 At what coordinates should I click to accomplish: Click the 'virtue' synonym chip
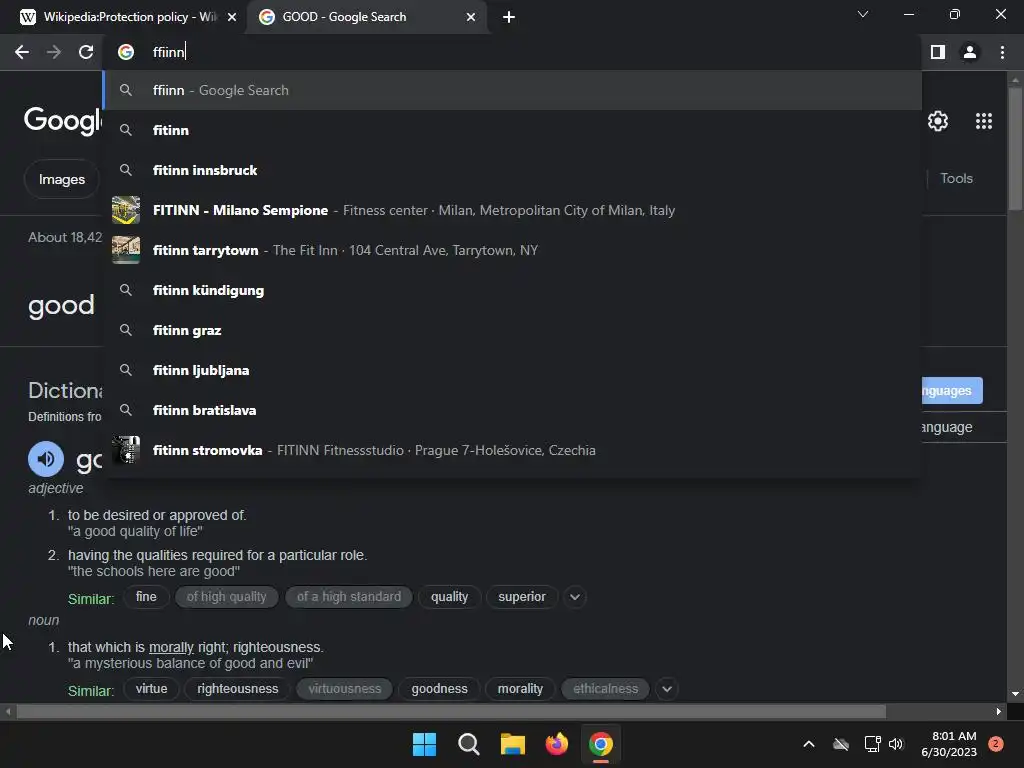point(151,689)
